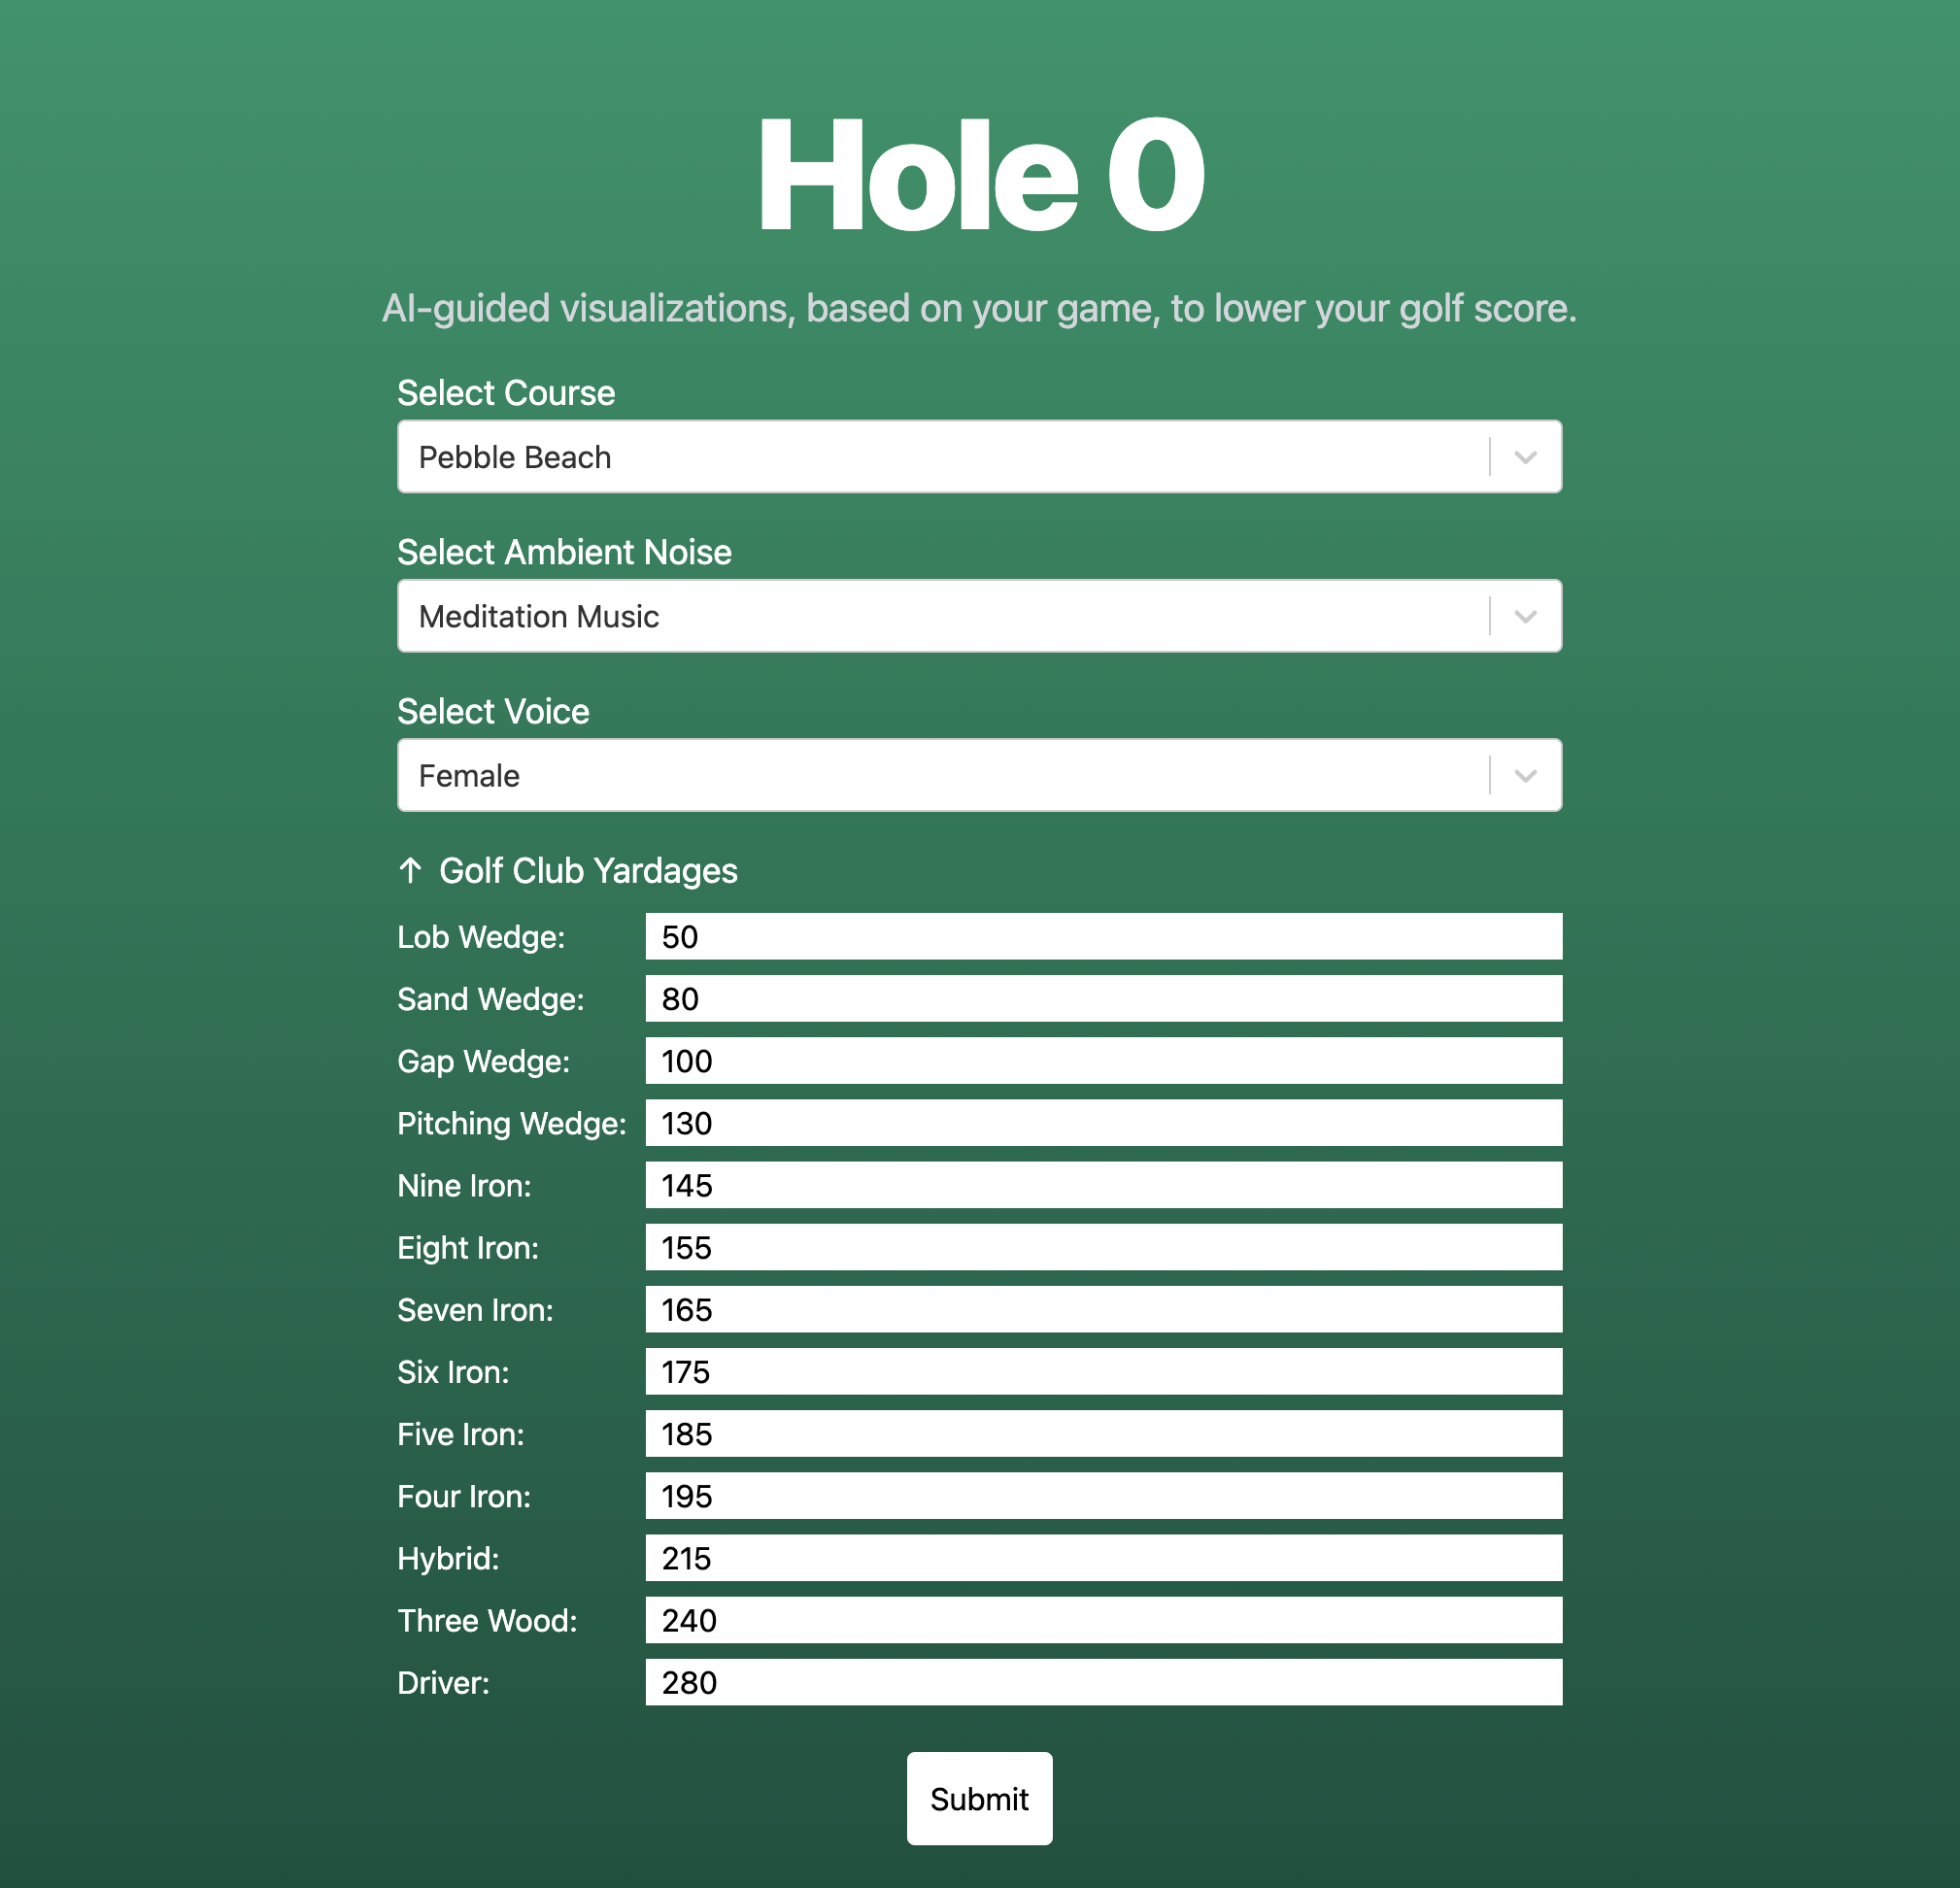Click chevron arrow in Select Voice dropdown
This screenshot has height=1888, width=1960.
click(x=1524, y=775)
